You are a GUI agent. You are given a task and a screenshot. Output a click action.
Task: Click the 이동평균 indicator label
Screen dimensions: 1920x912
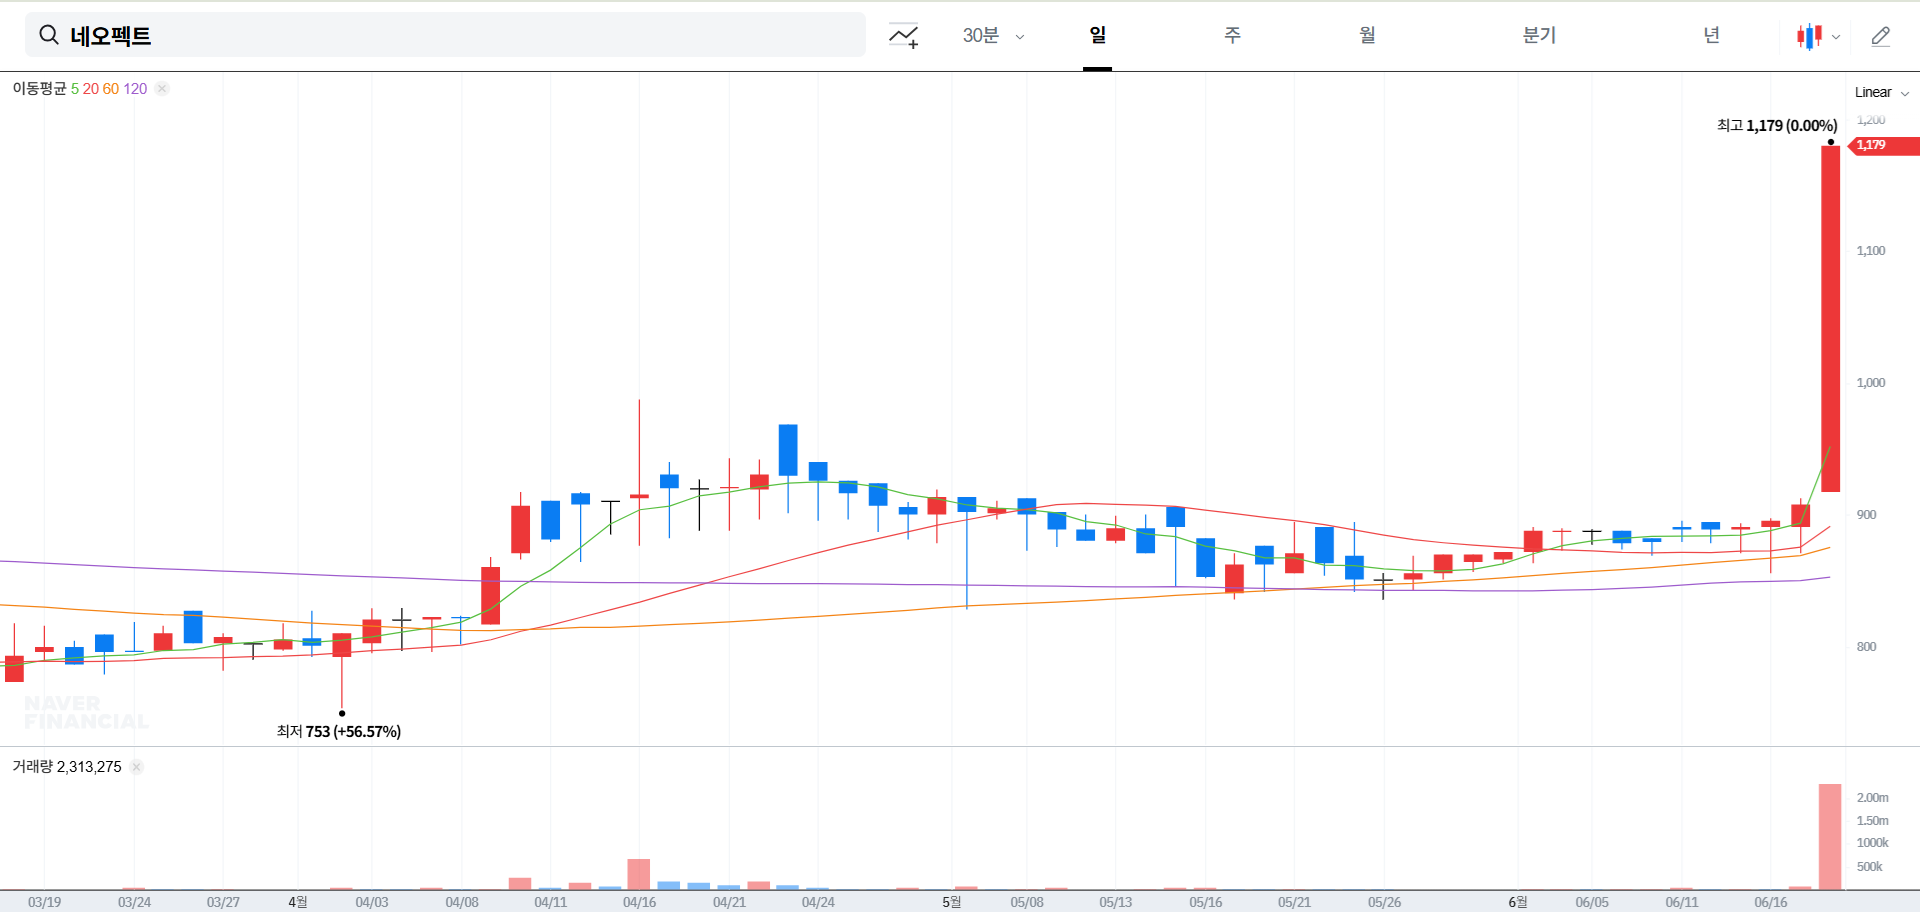tap(39, 88)
